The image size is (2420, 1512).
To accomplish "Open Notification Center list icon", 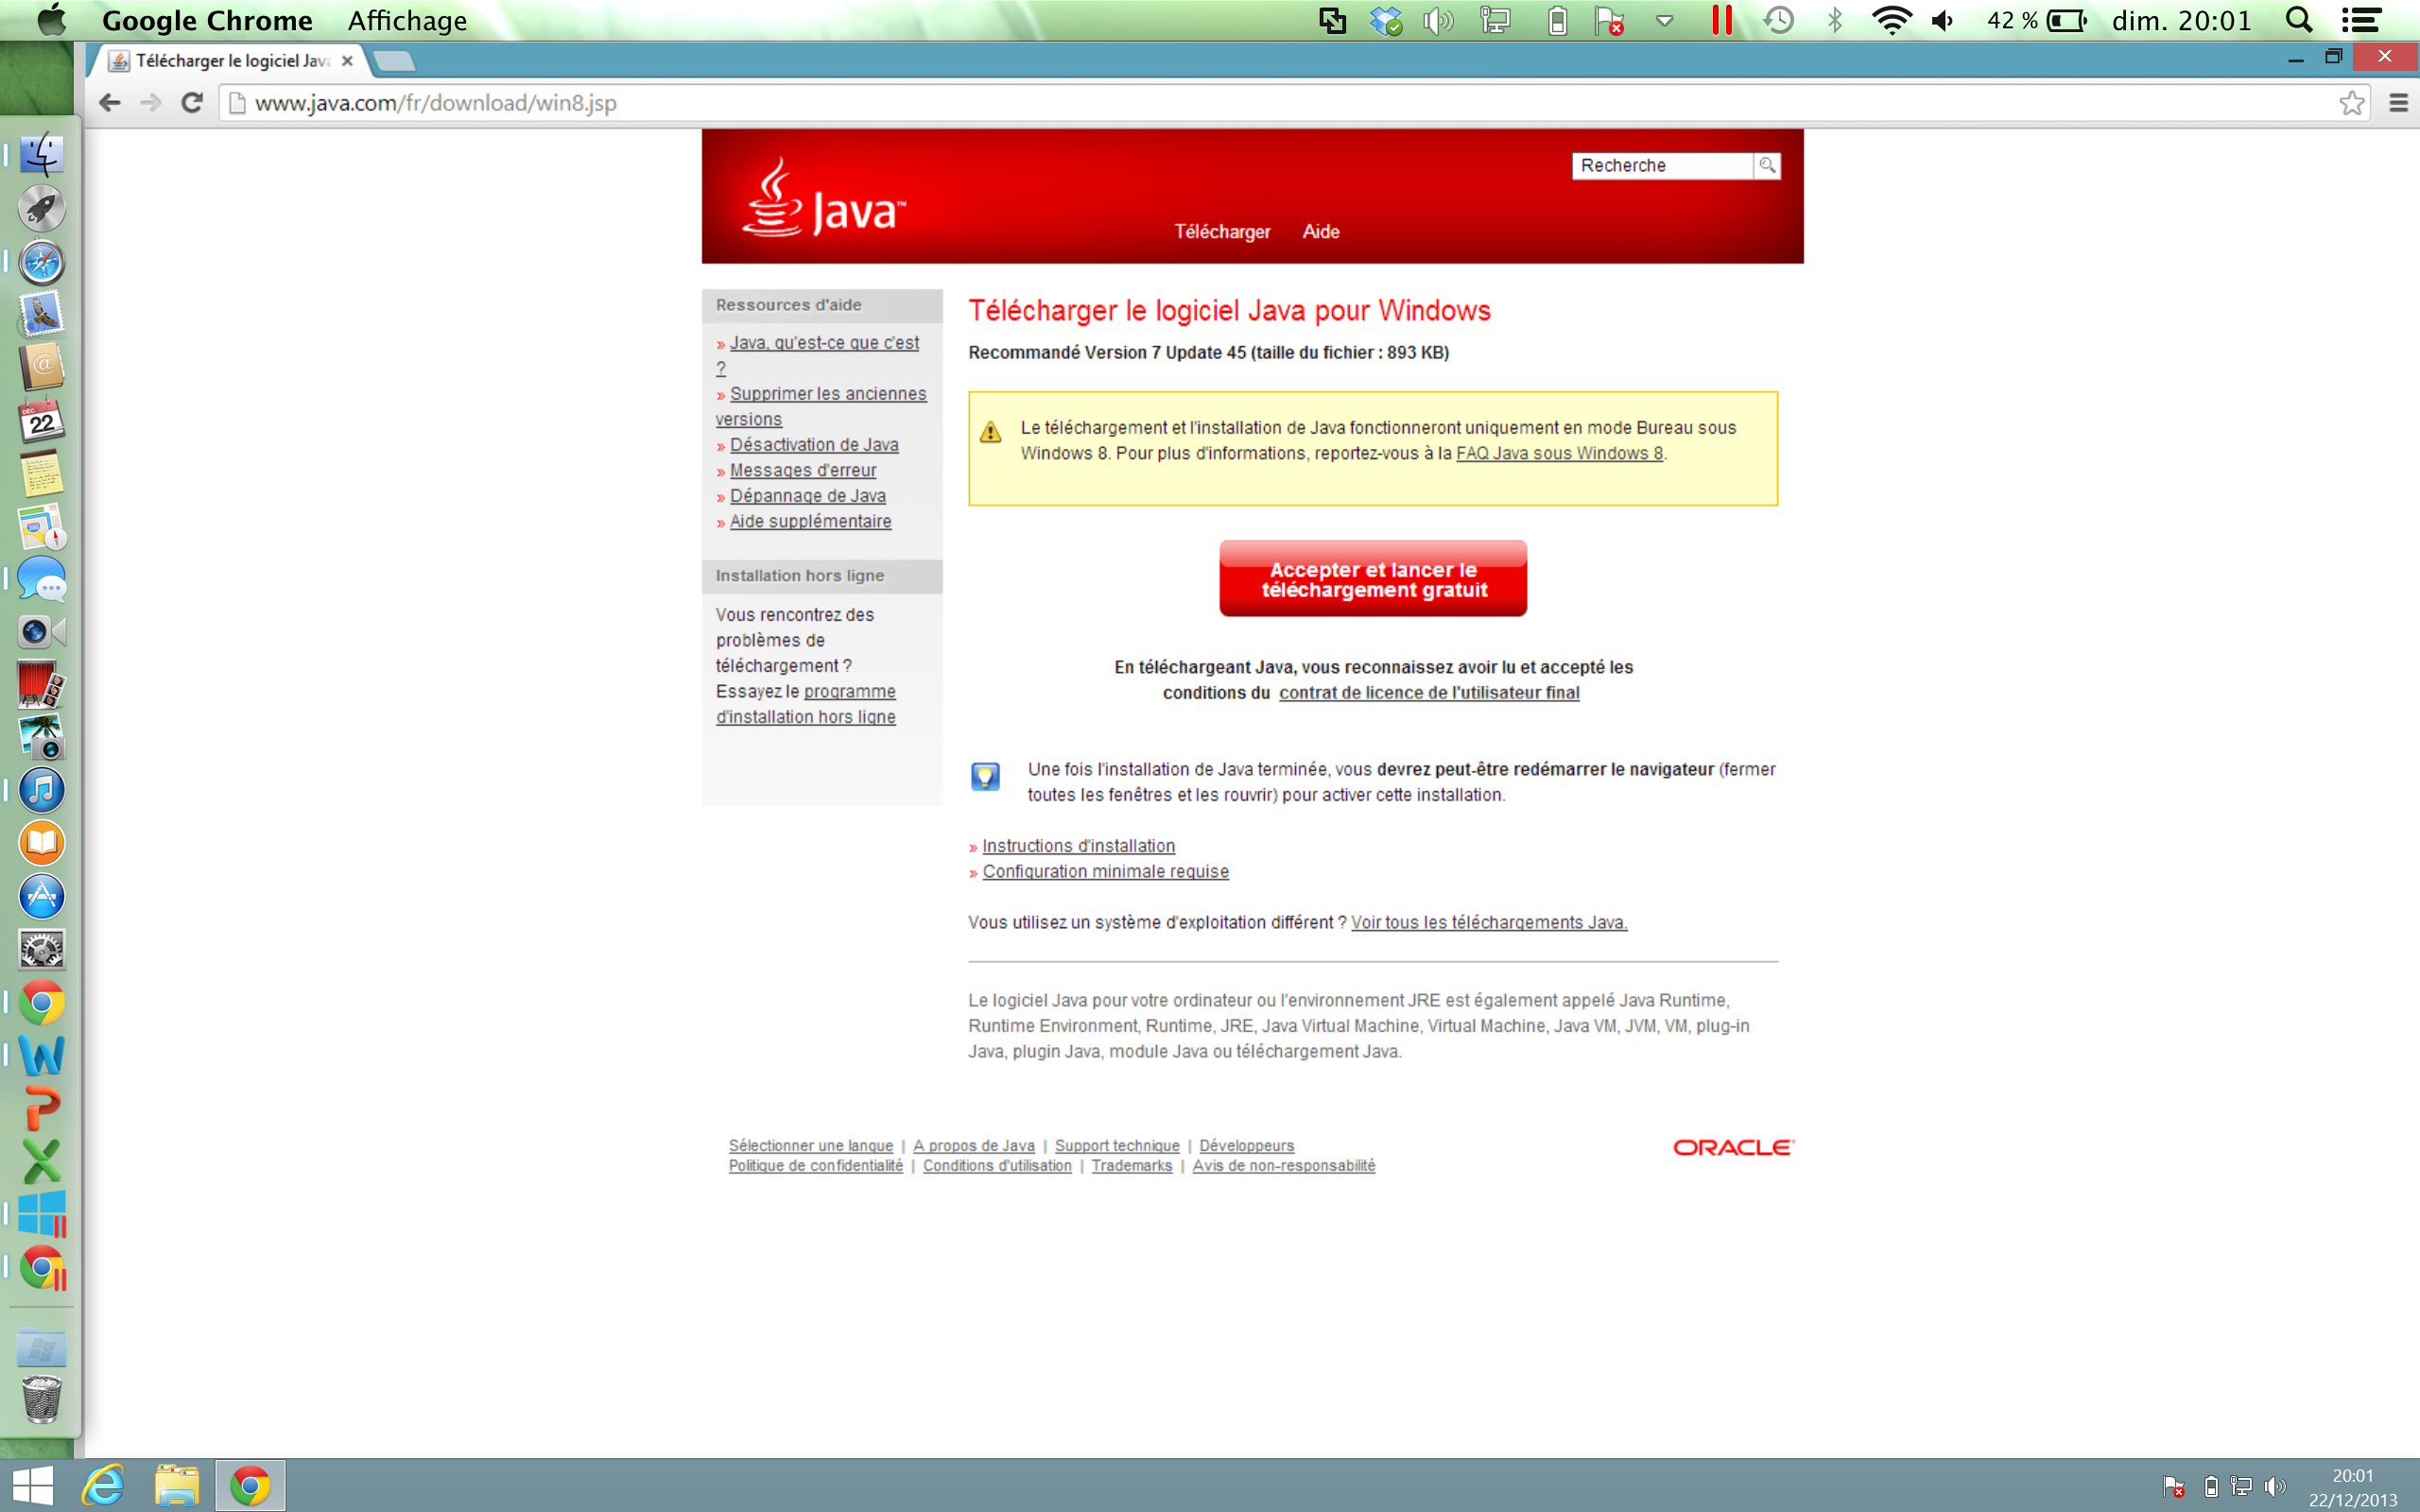I will 2361,20.
